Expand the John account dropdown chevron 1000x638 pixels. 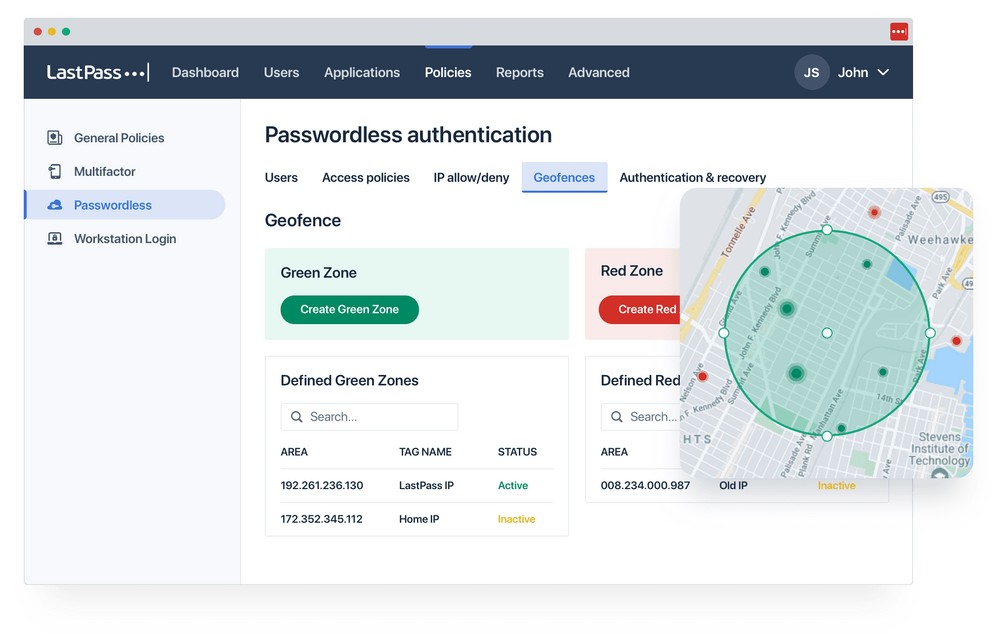click(883, 72)
